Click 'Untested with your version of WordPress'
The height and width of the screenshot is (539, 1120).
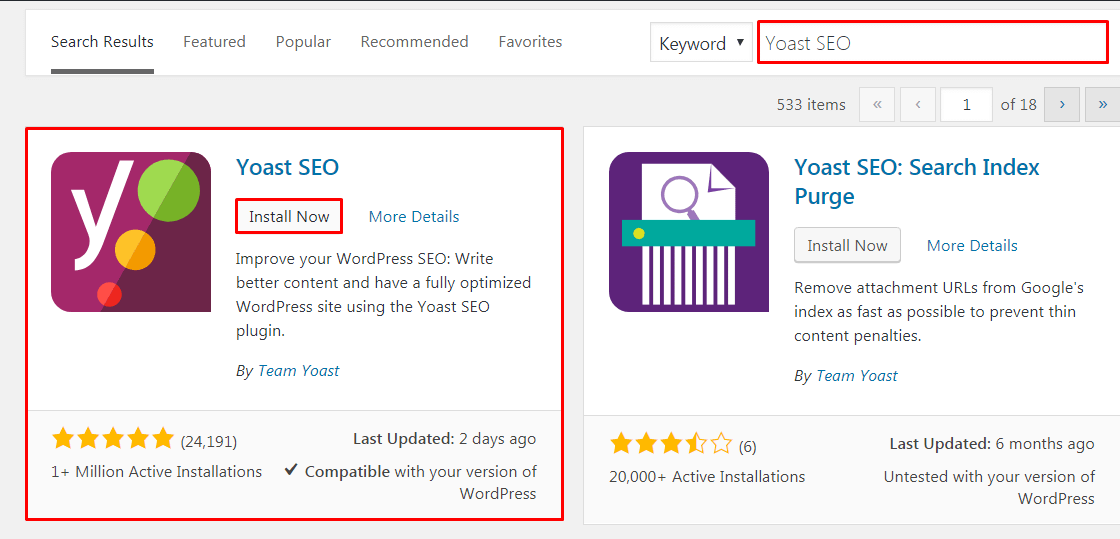point(989,488)
